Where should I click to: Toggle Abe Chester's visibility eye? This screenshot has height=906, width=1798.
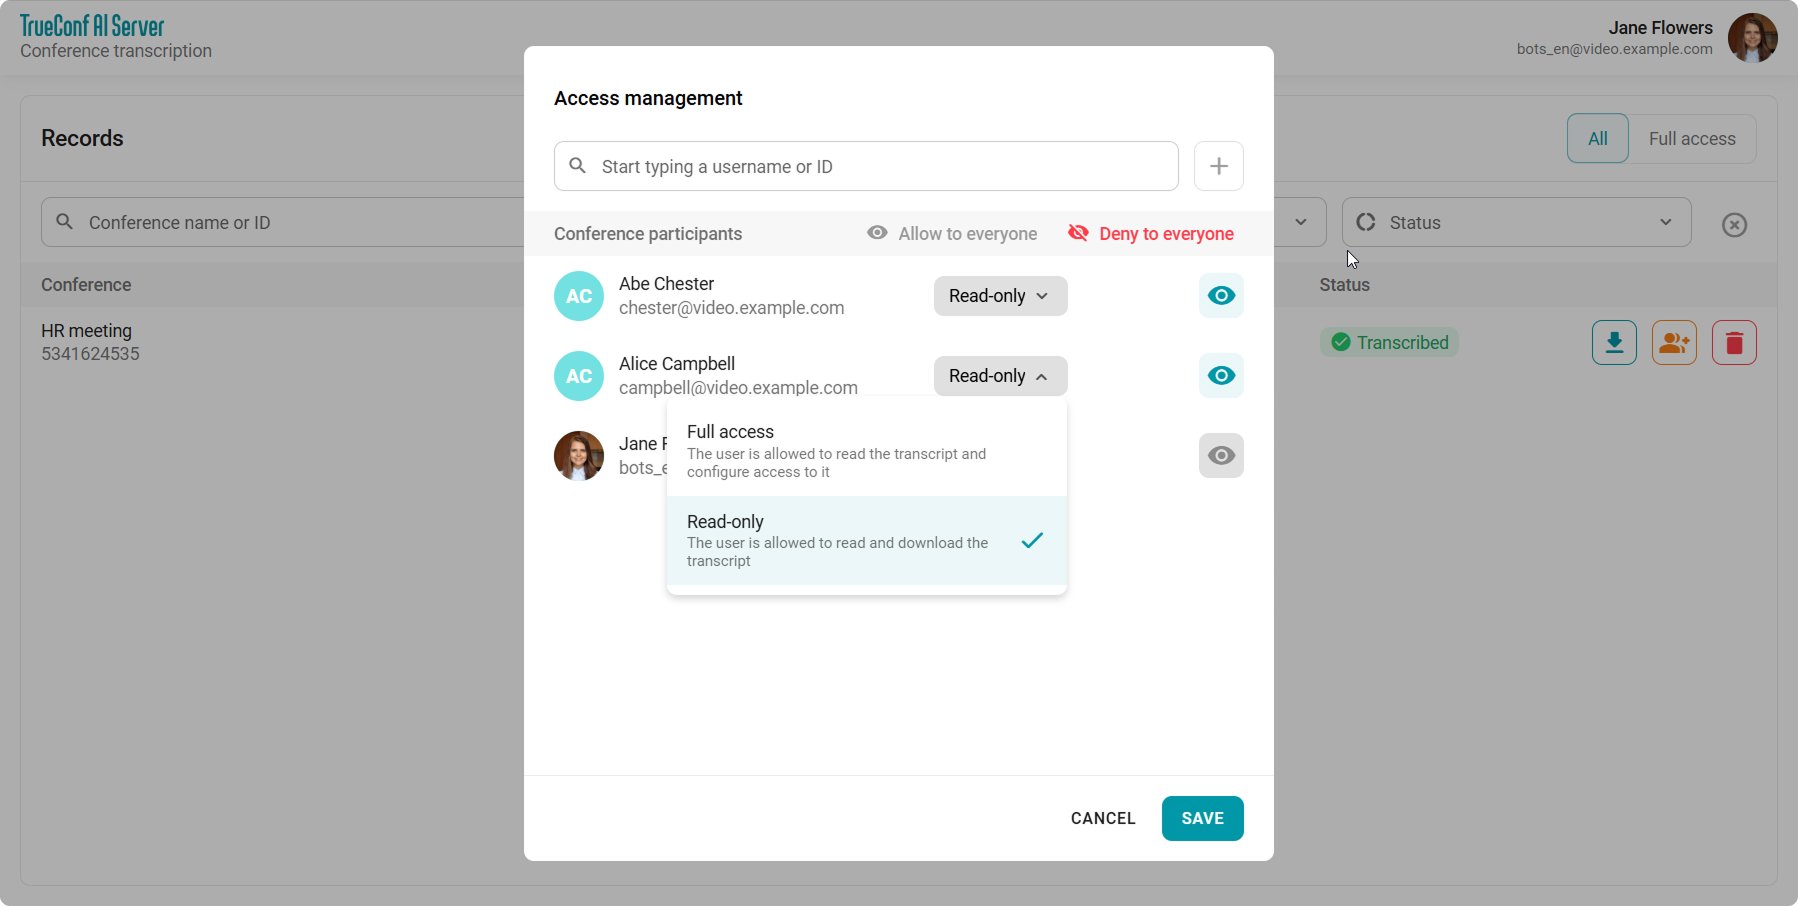click(1220, 296)
